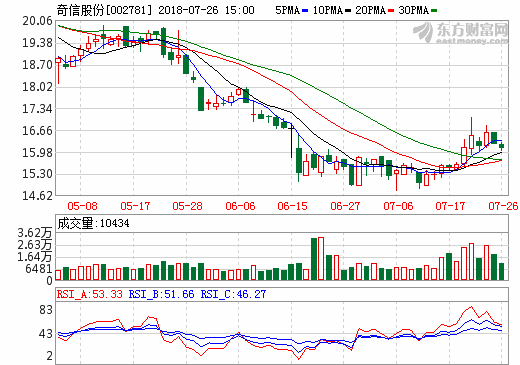Image resolution: width=520 pixels, height=365 pixels.
Task: Click the long black candlestick near 06-15
Action: pyautogui.click(x=292, y=141)
